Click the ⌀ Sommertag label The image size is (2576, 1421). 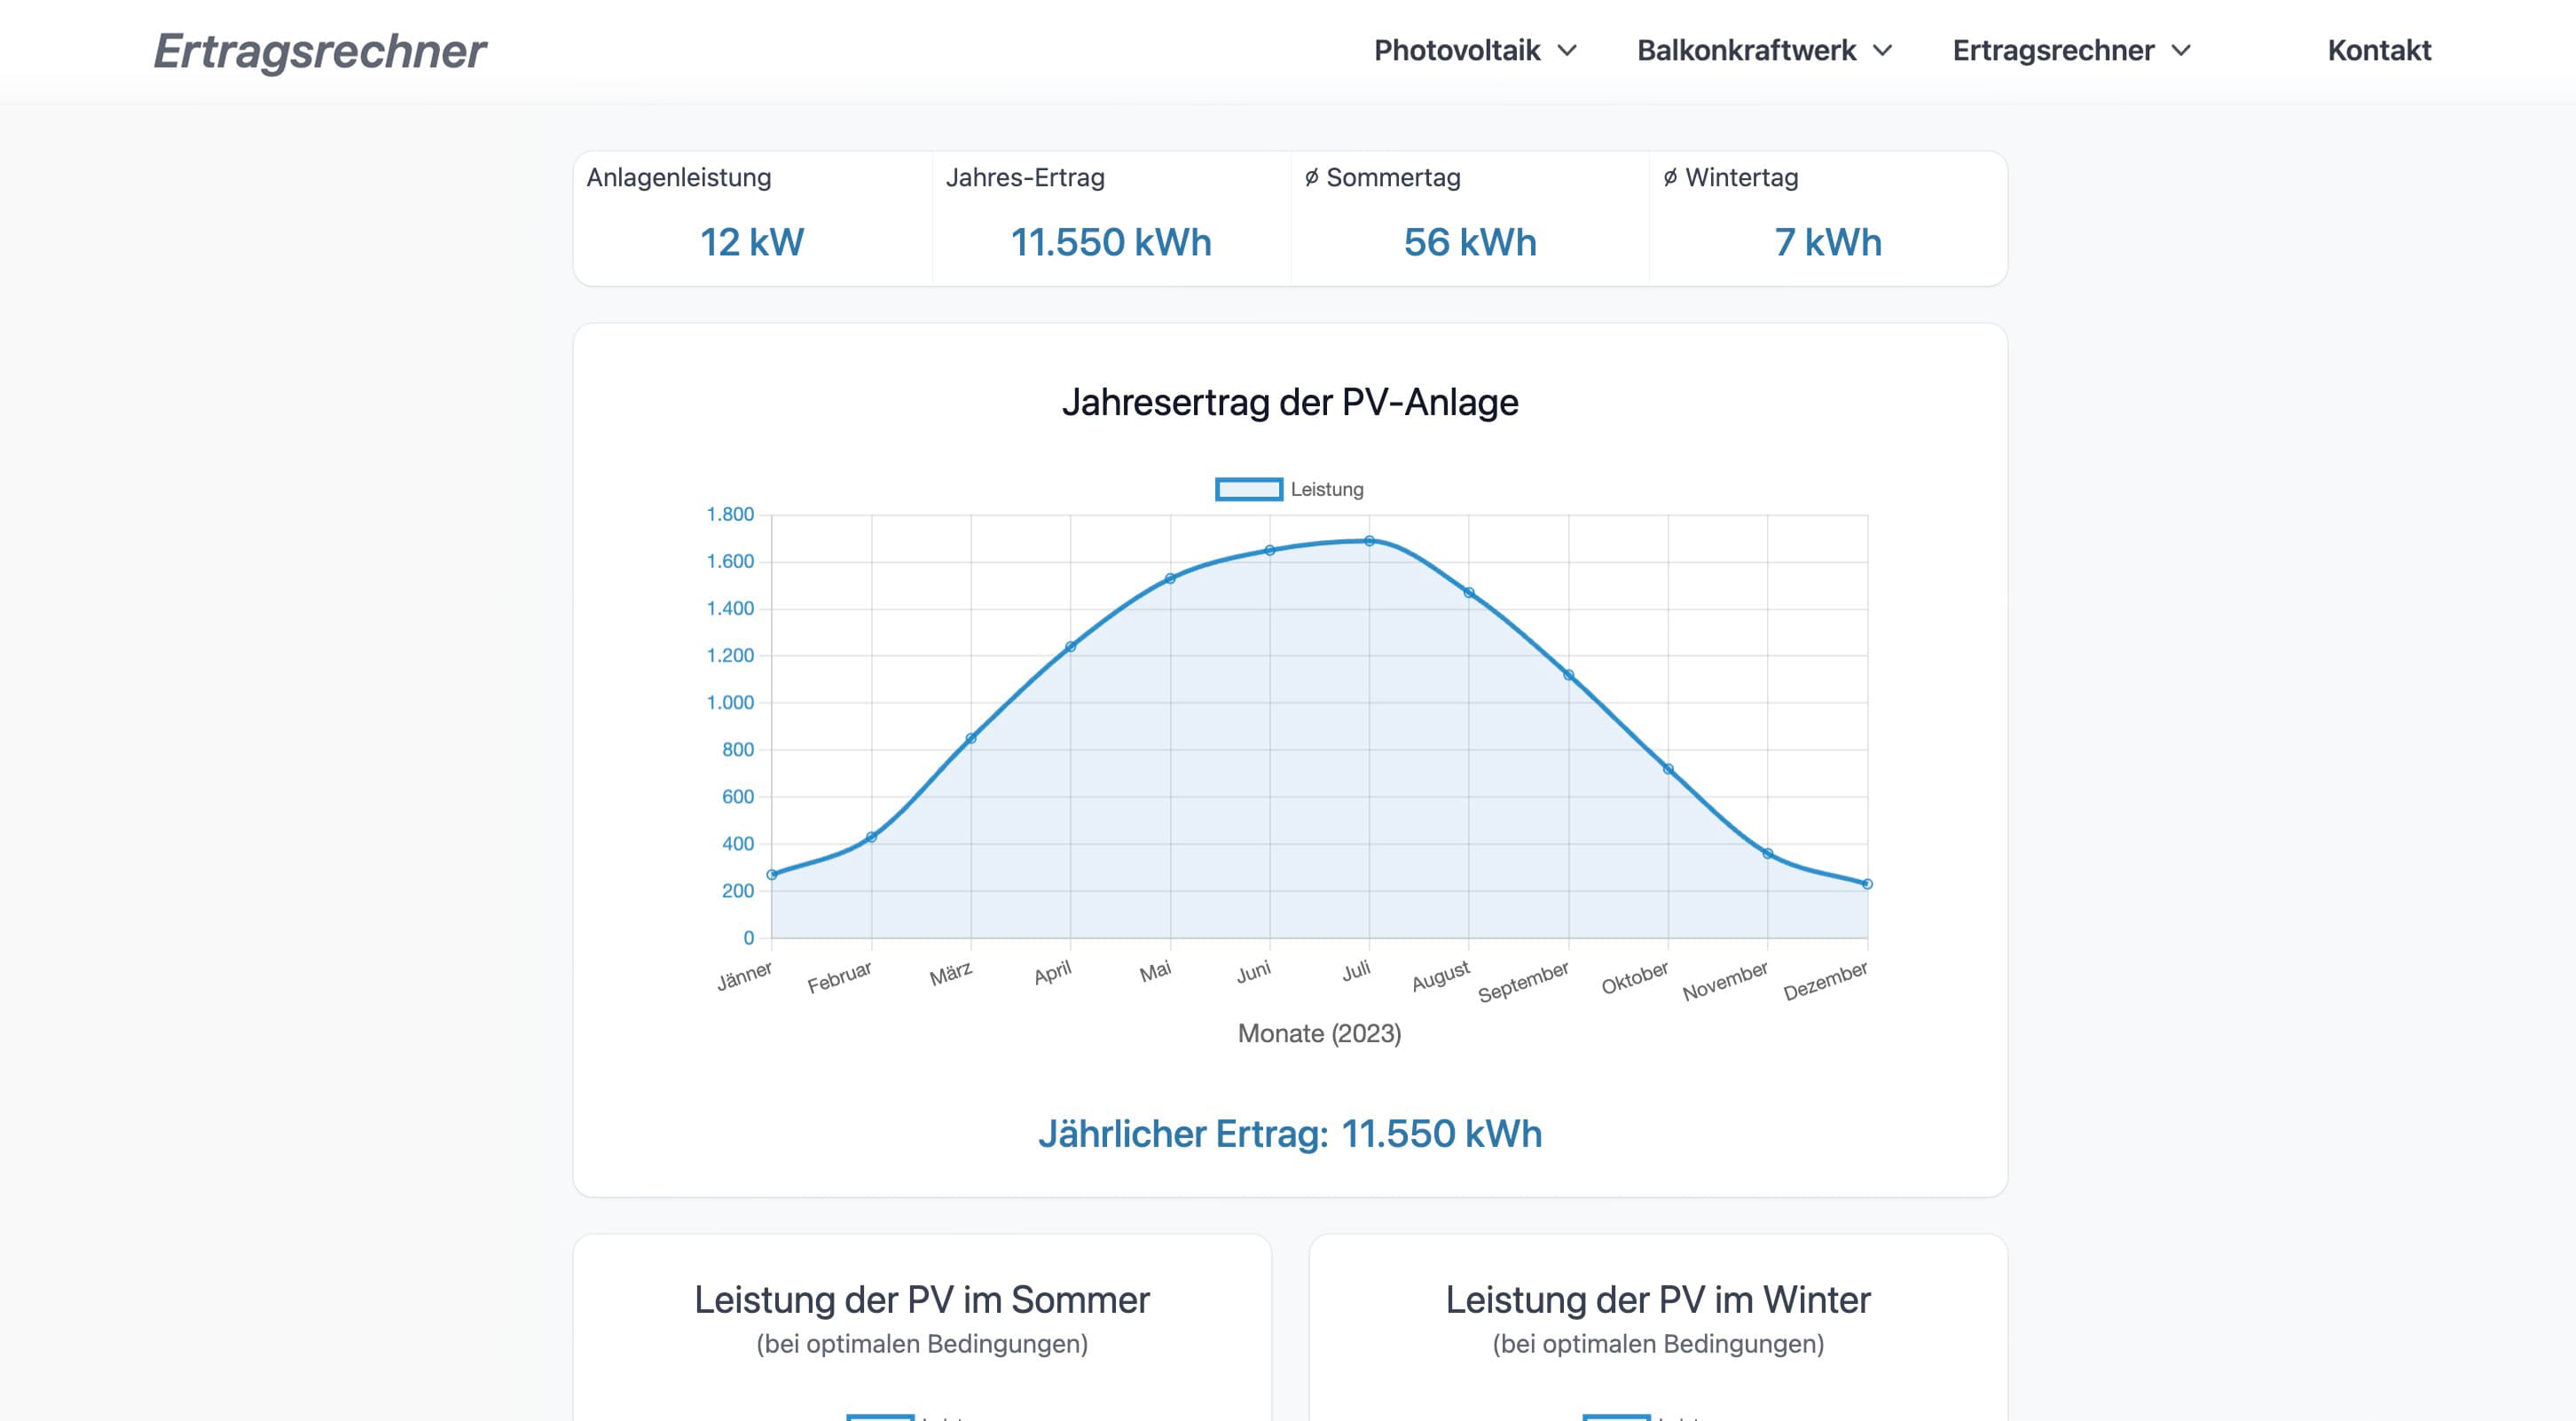pos(1383,178)
